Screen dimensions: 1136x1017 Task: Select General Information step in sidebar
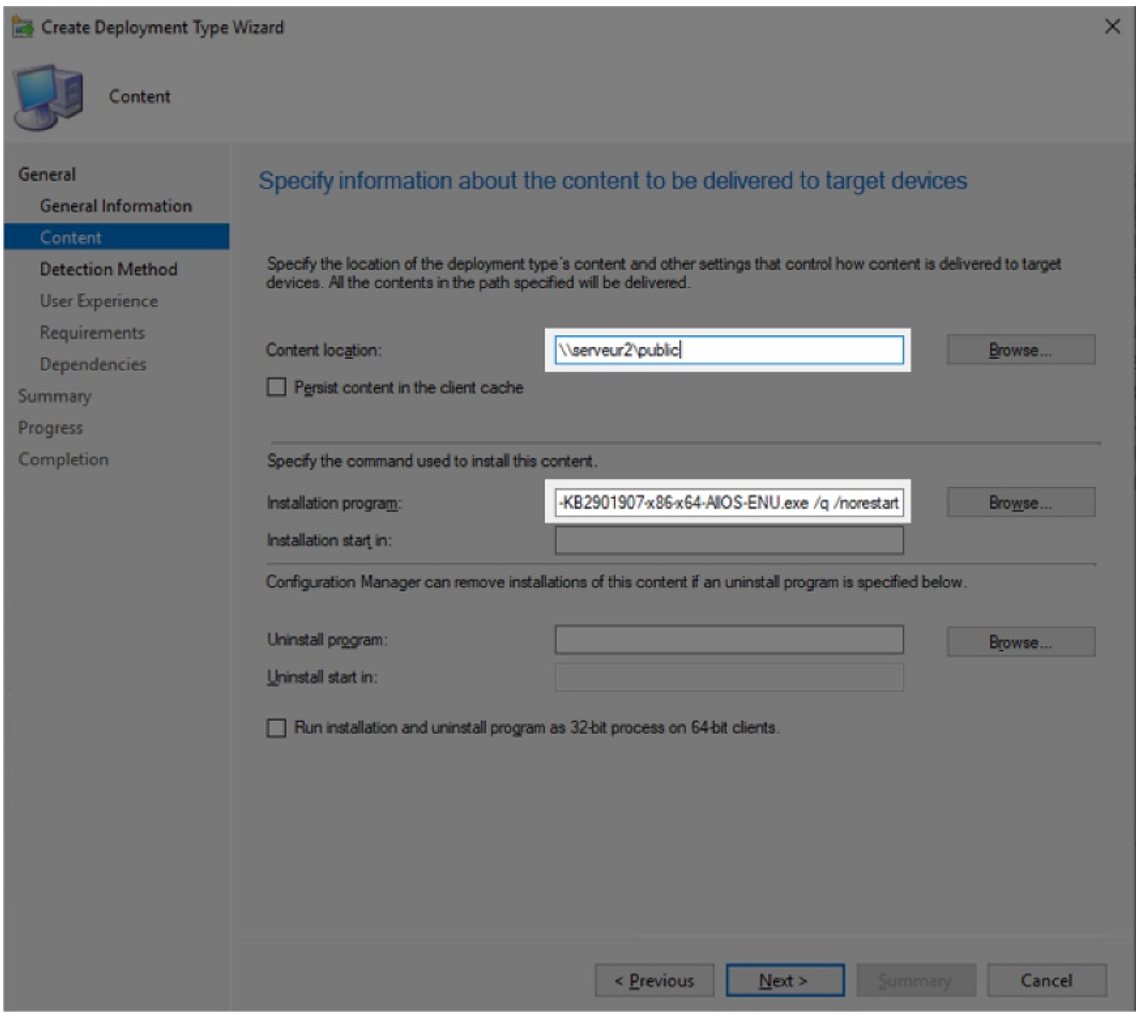[x=115, y=206]
